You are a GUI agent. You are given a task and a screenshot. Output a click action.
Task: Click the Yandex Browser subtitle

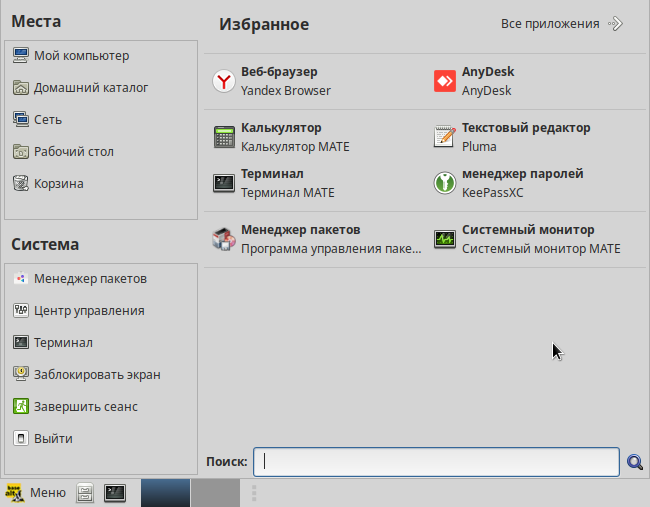(286, 90)
